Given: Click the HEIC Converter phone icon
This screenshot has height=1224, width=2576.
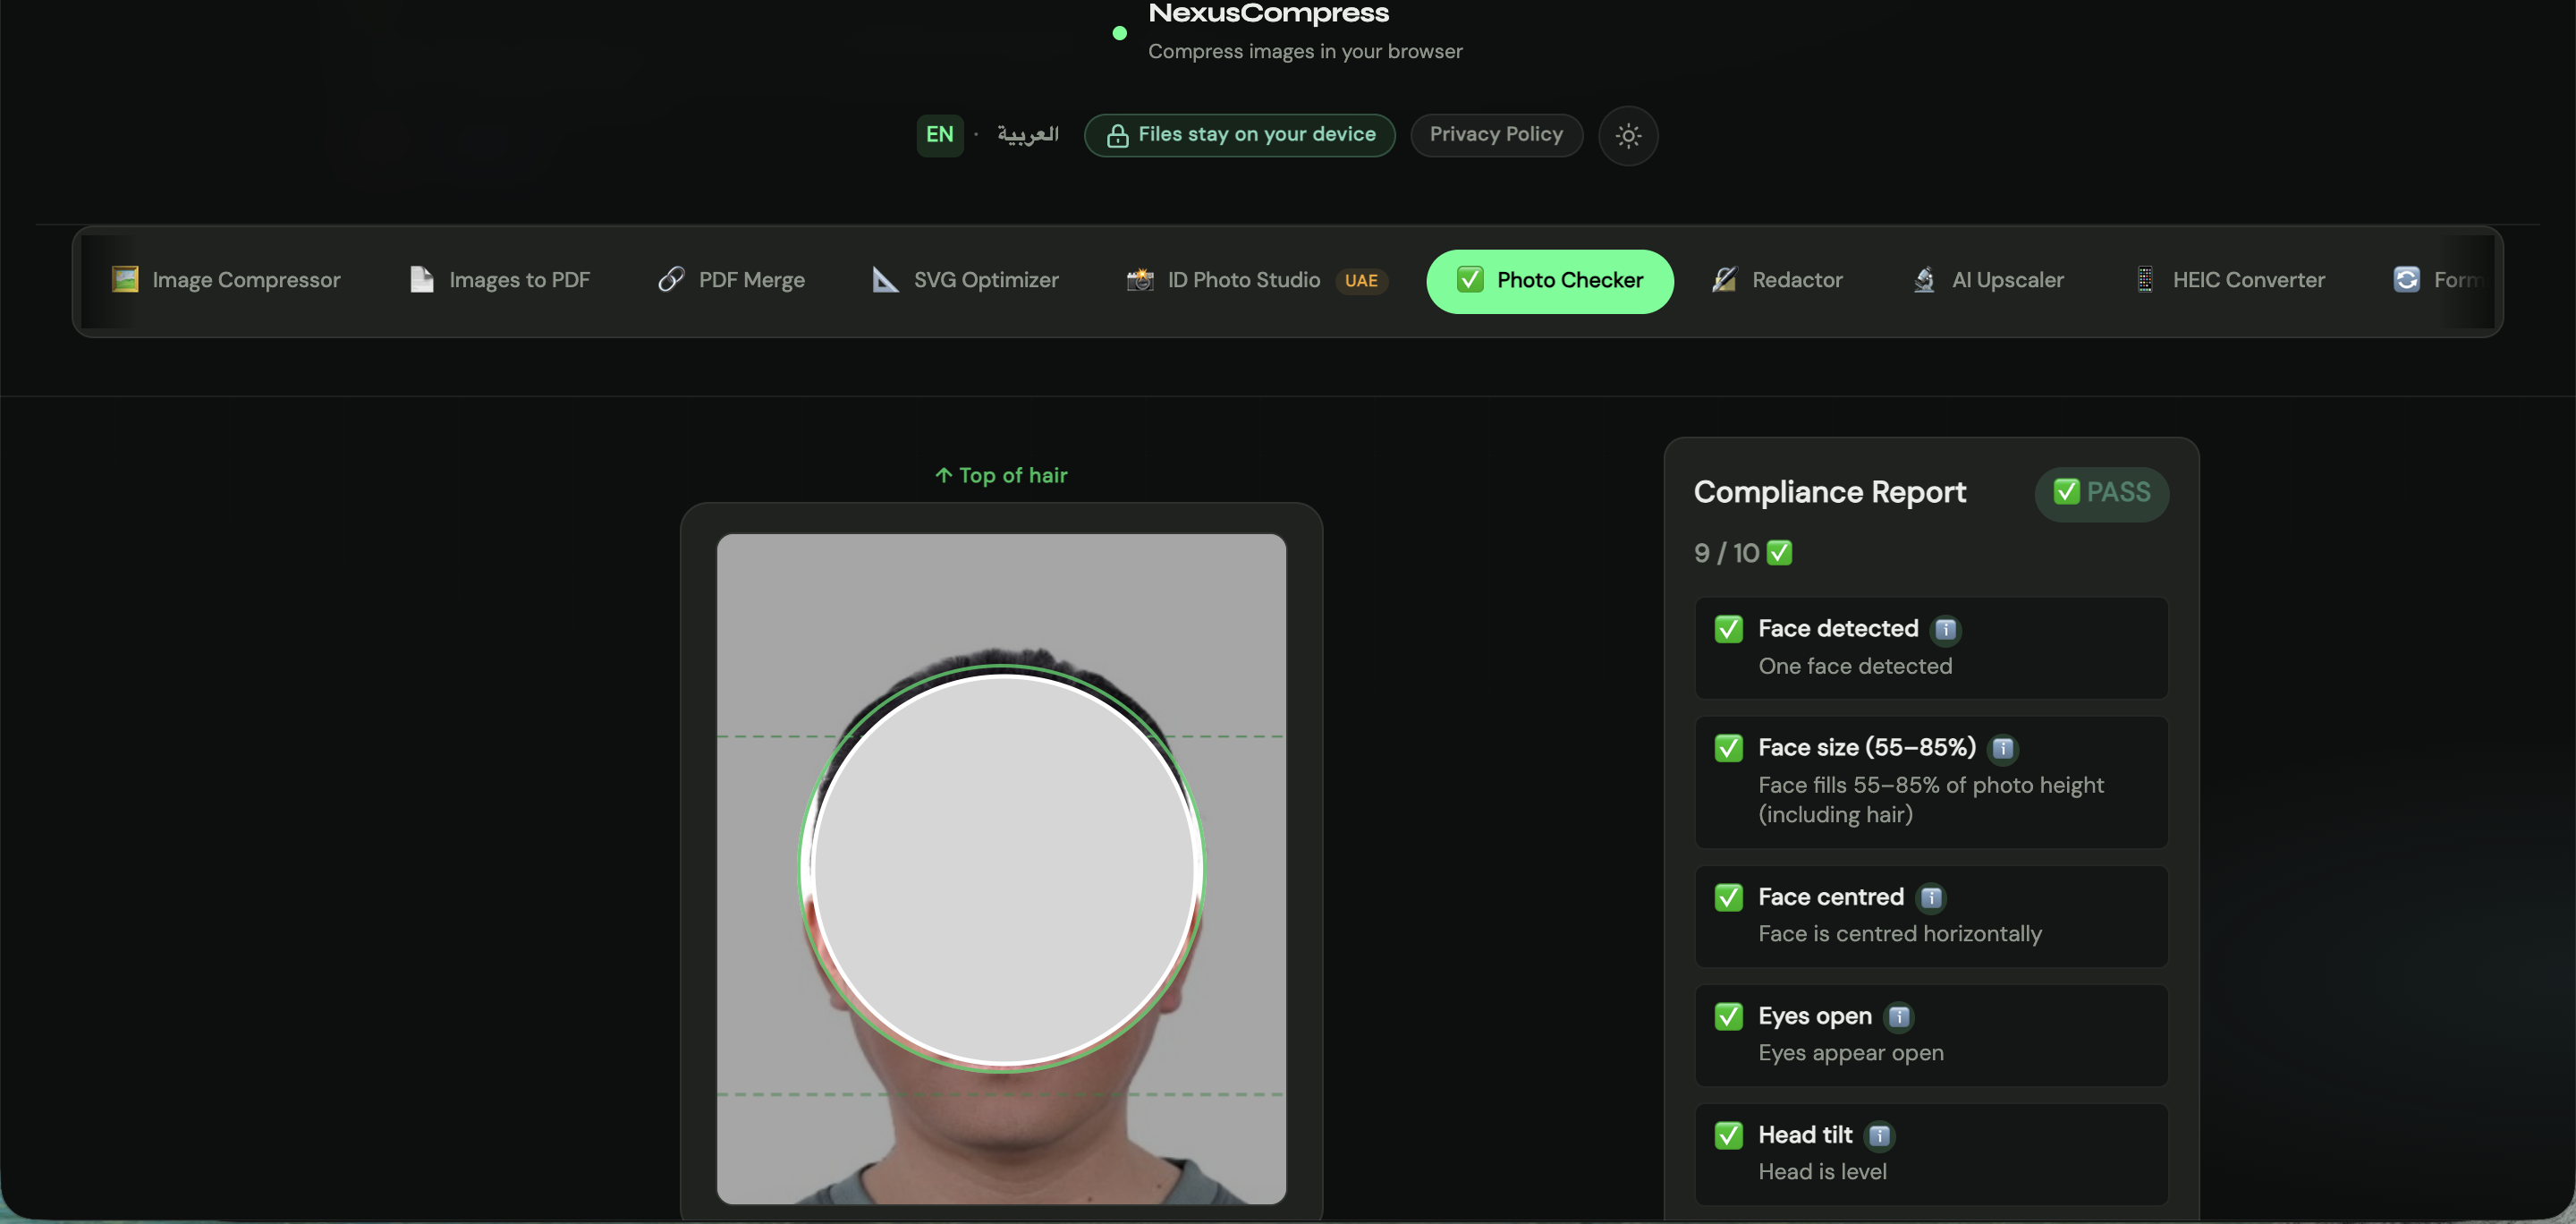Looking at the screenshot, I should (2145, 280).
